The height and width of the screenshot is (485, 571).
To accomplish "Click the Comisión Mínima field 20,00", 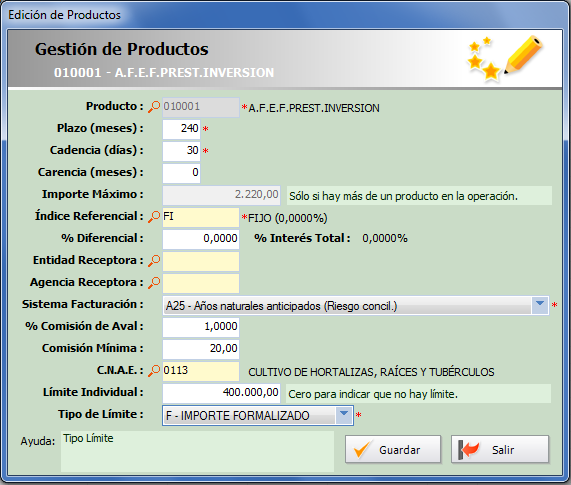I will pos(201,349).
